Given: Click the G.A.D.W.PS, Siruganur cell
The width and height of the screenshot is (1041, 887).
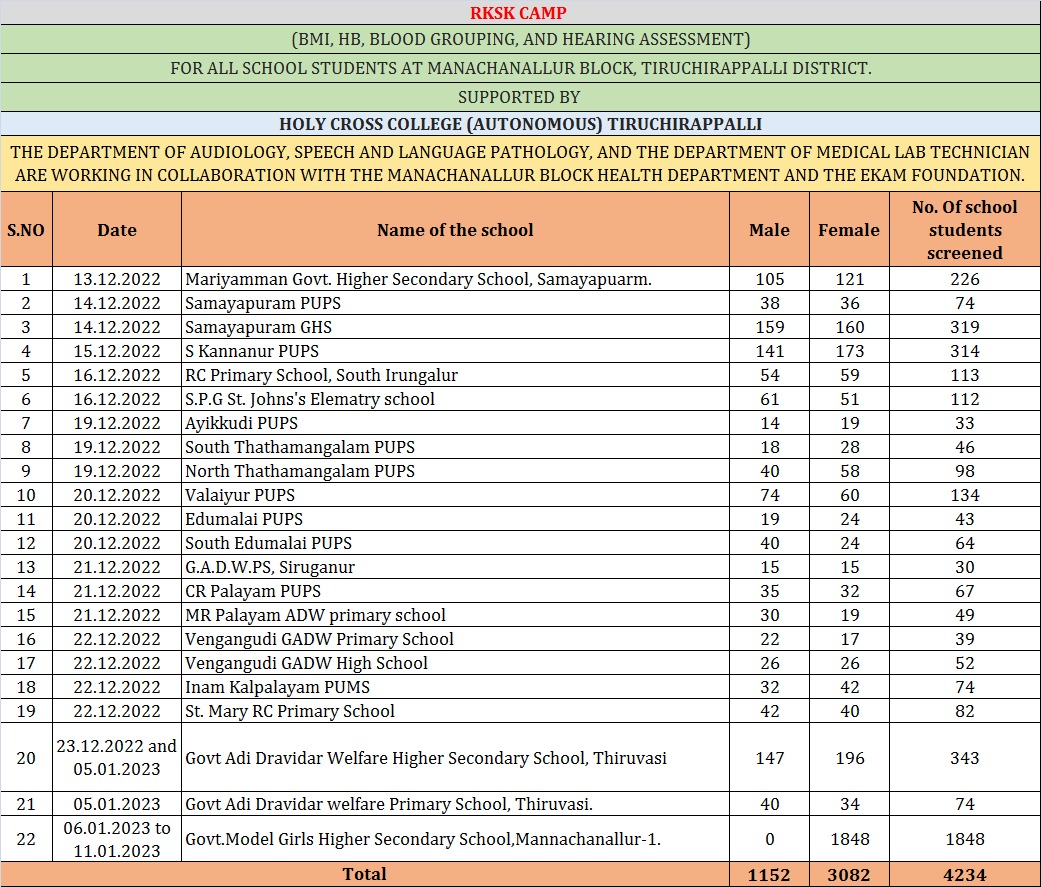Looking at the screenshot, I should (270, 567).
